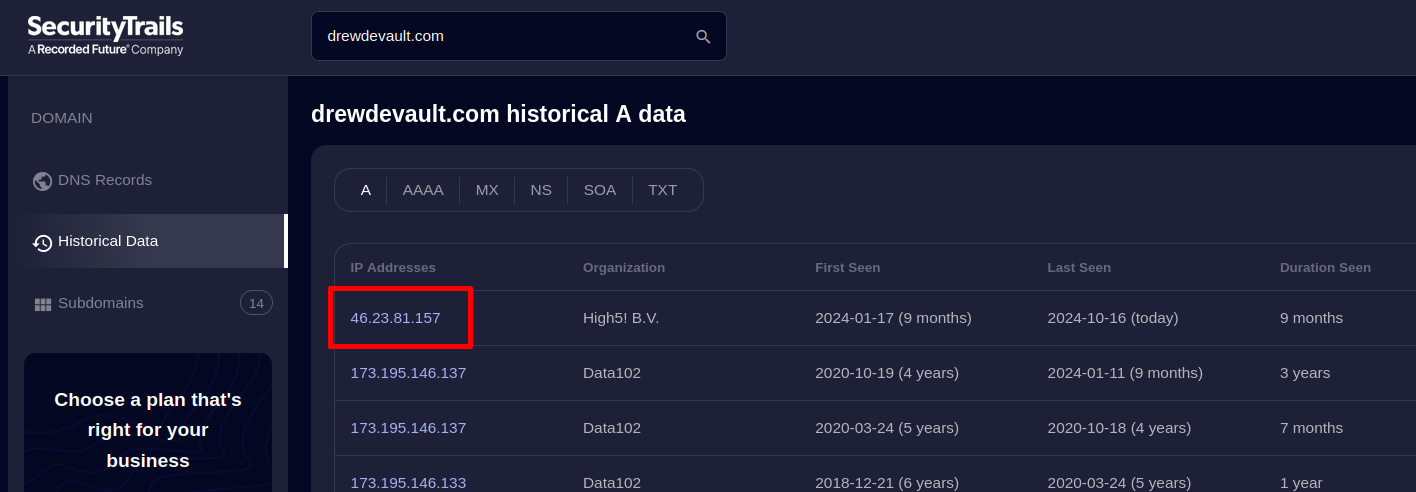The width and height of the screenshot is (1416, 492).
Task: Open 173.195.146.137 first seen 2020-03-24
Action: tap(408, 428)
